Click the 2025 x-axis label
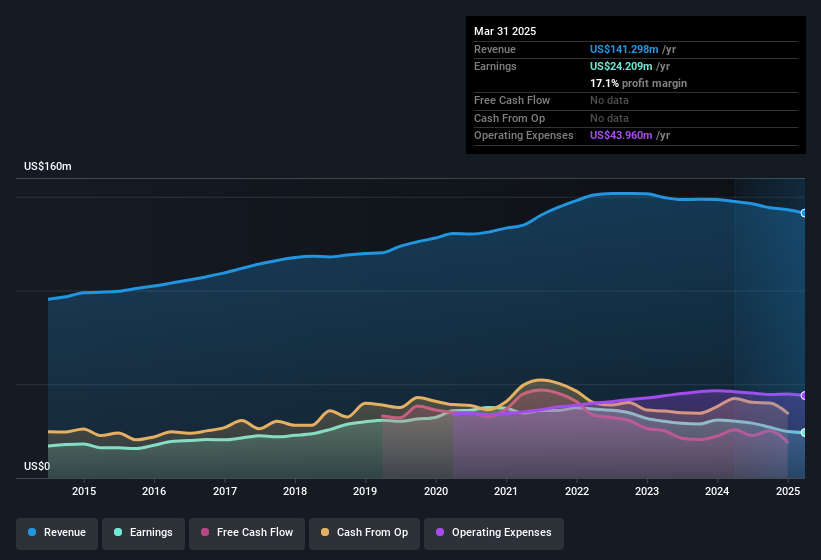821x560 pixels. pyautogui.click(x=788, y=491)
